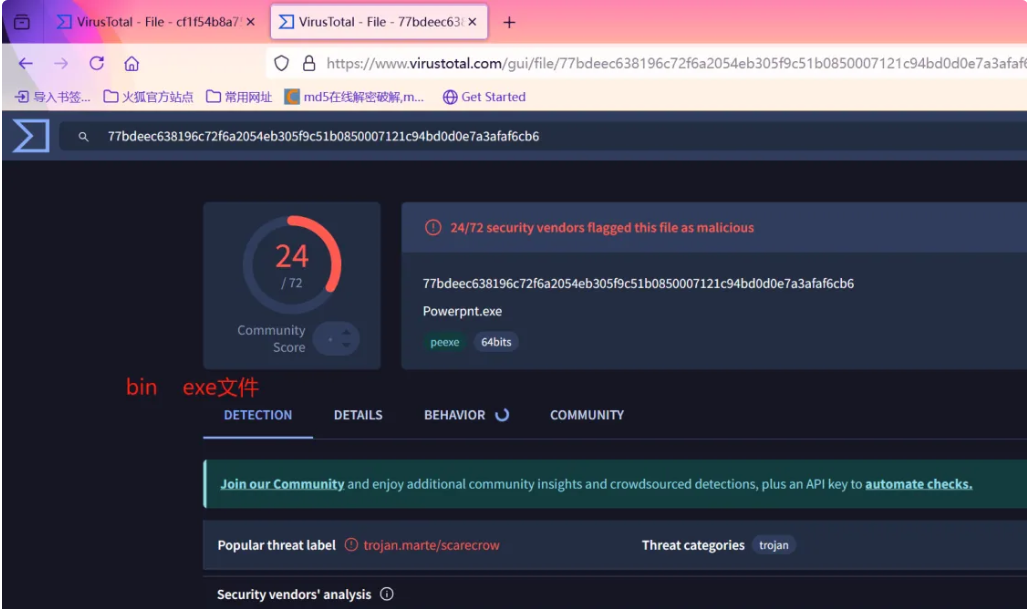Image resolution: width=1027 pixels, height=609 pixels.
Task: Select the file hash below the alert
Action: 638,284
